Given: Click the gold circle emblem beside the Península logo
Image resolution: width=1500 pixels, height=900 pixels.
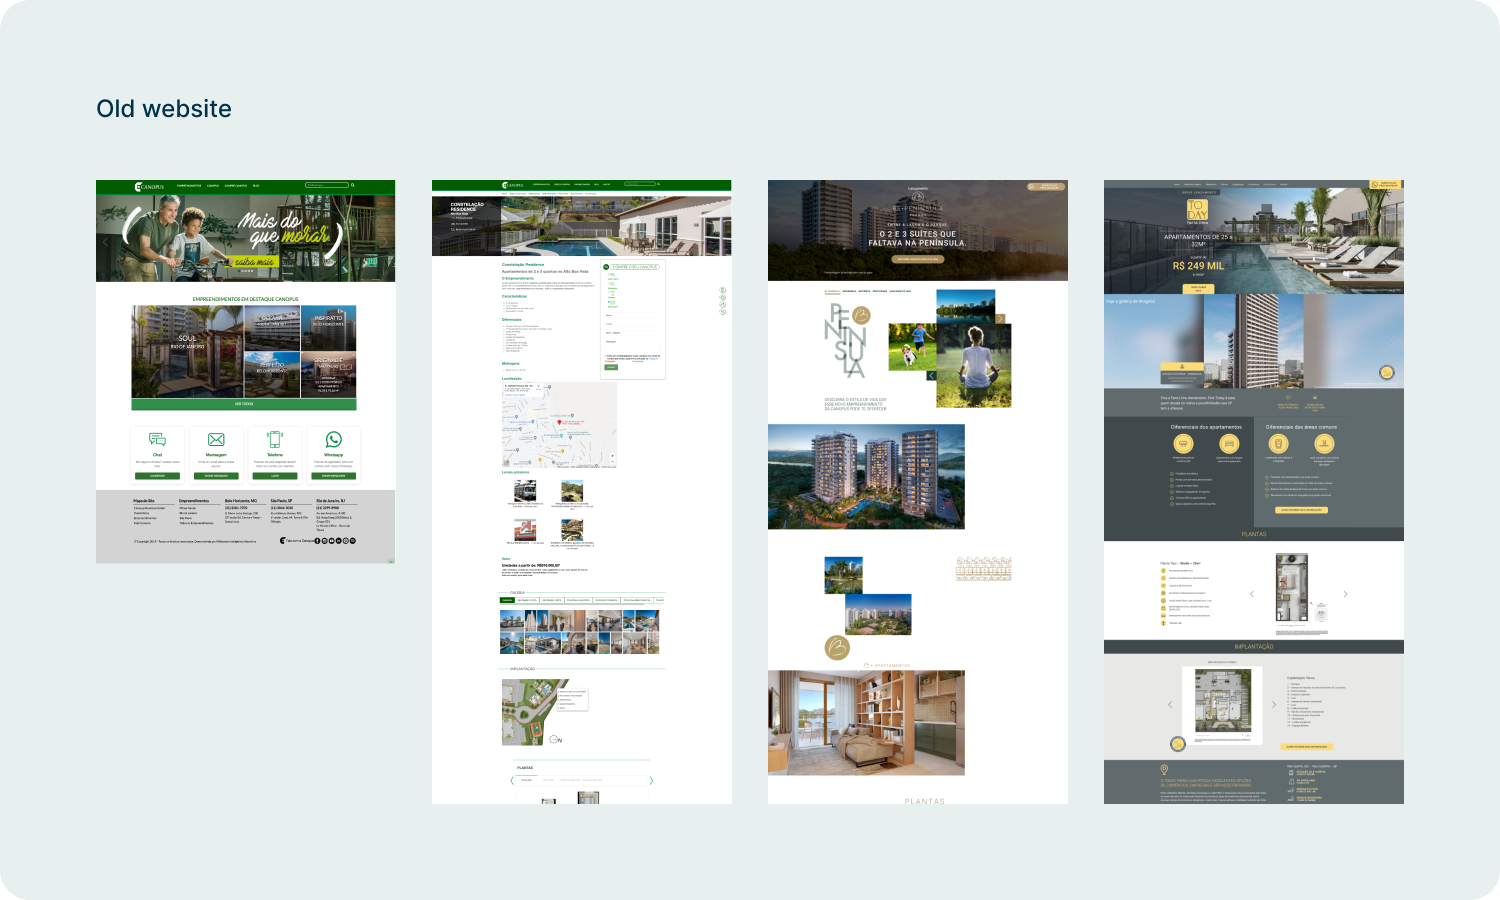Looking at the screenshot, I should click(861, 316).
